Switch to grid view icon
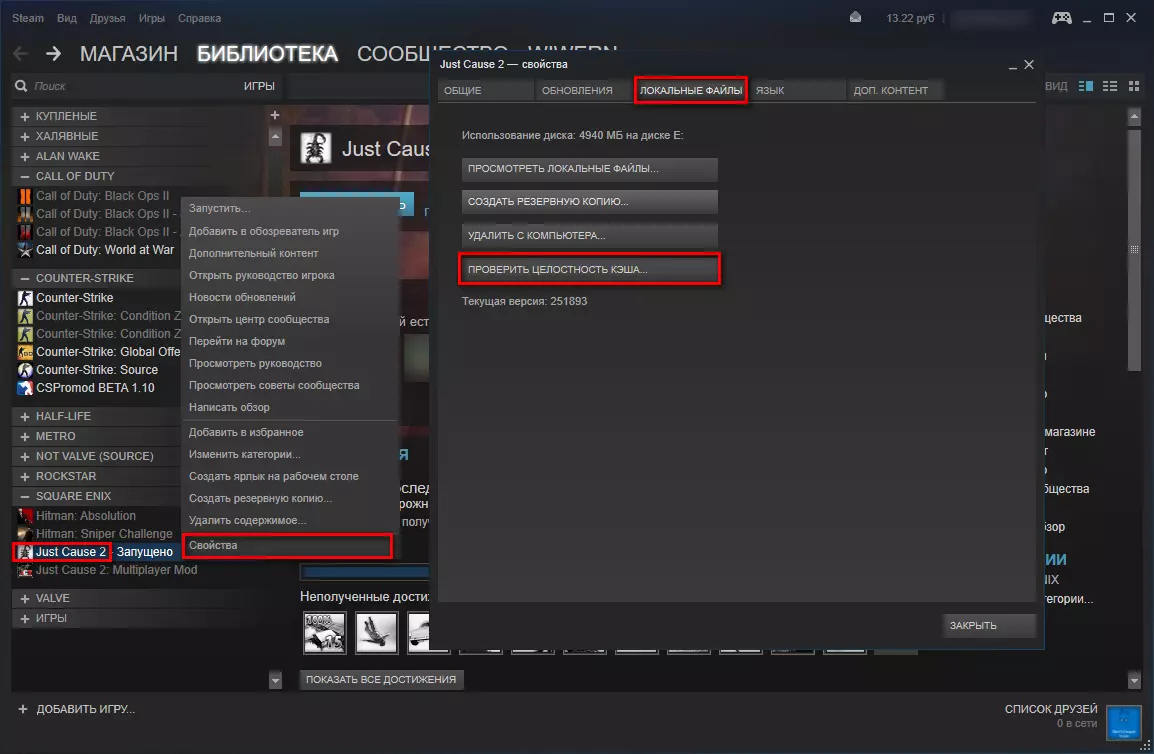The height and width of the screenshot is (754, 1154). [x=1134, y=86]
